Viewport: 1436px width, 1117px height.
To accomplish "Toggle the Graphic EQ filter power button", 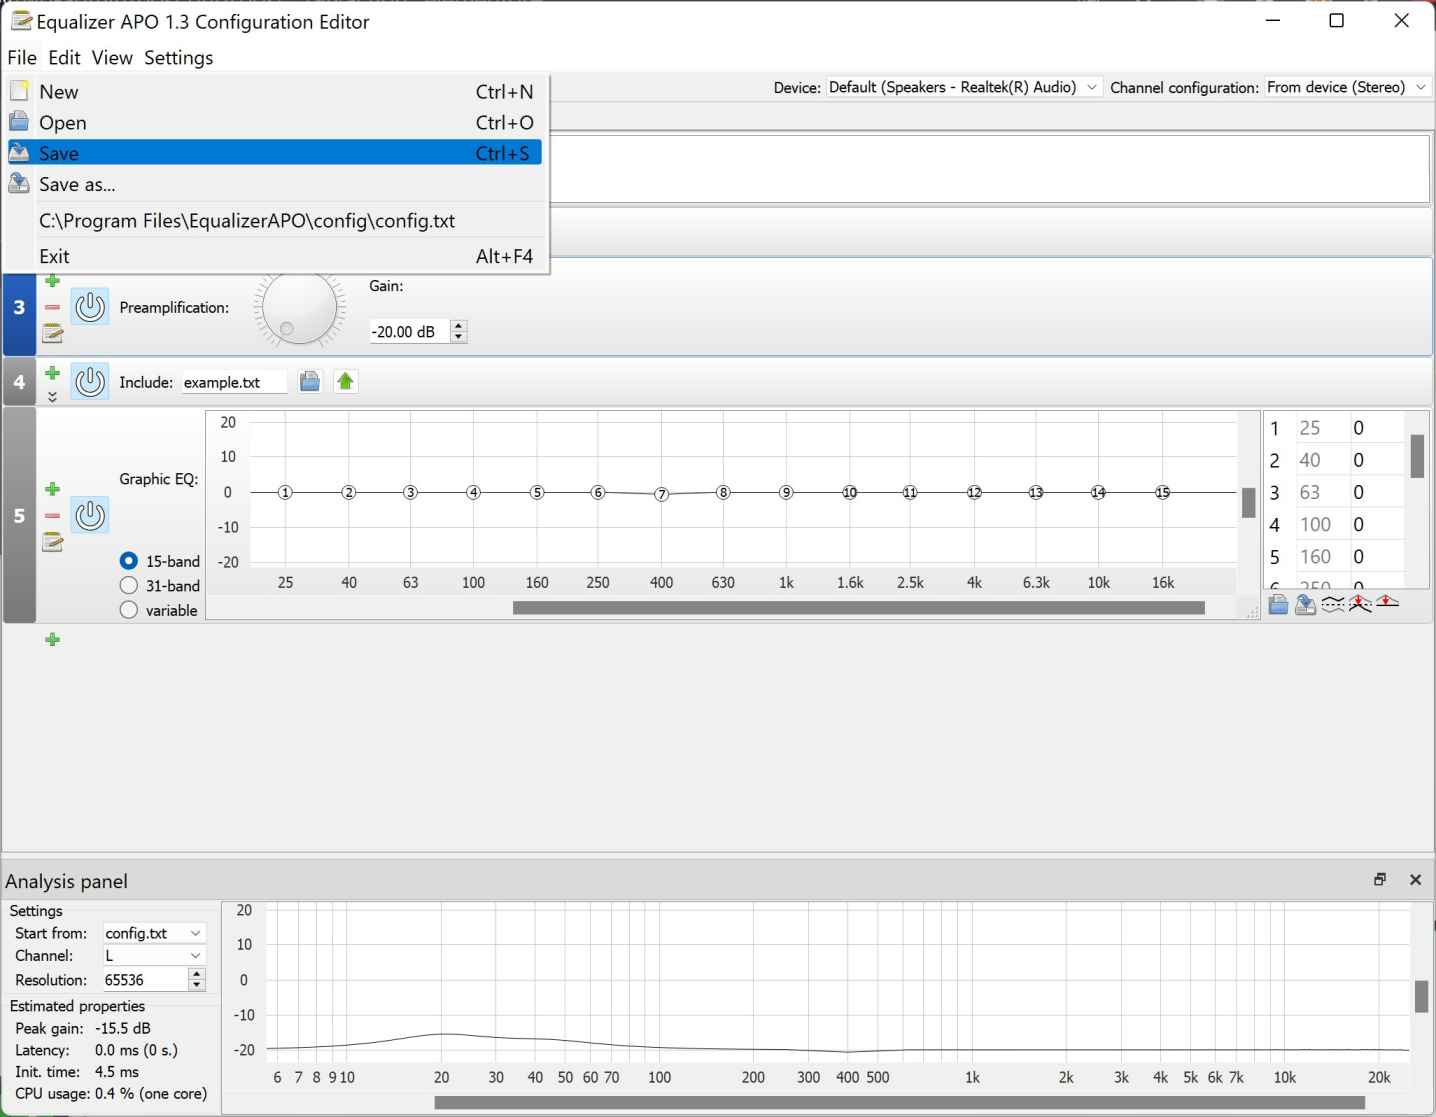I will coord(90,516).
